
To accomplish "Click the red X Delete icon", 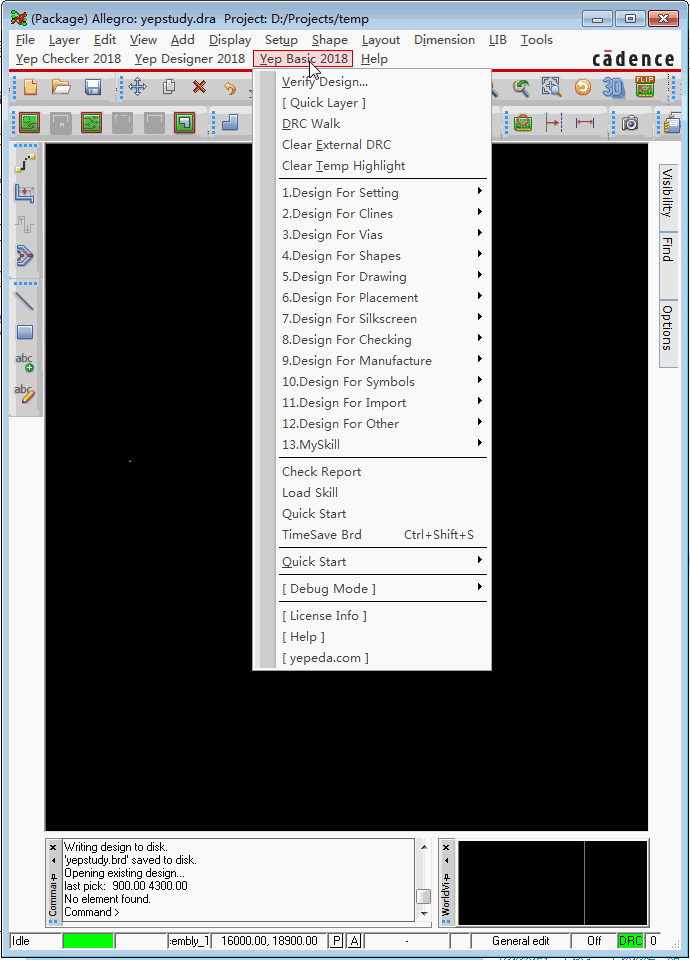I will [x=199, y=87].
